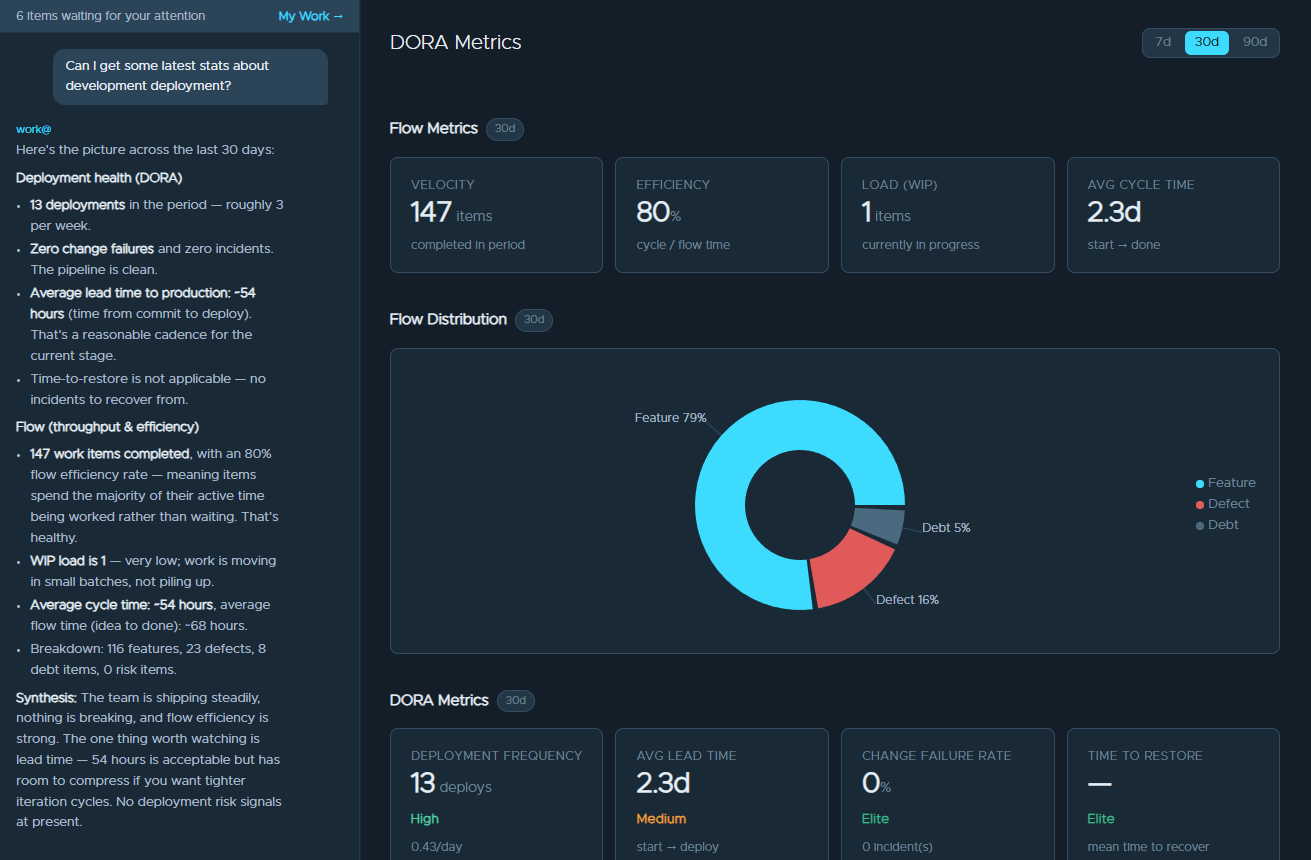1311x860 pixels.
Task: Open the My Work link
Action: [310, 16]
